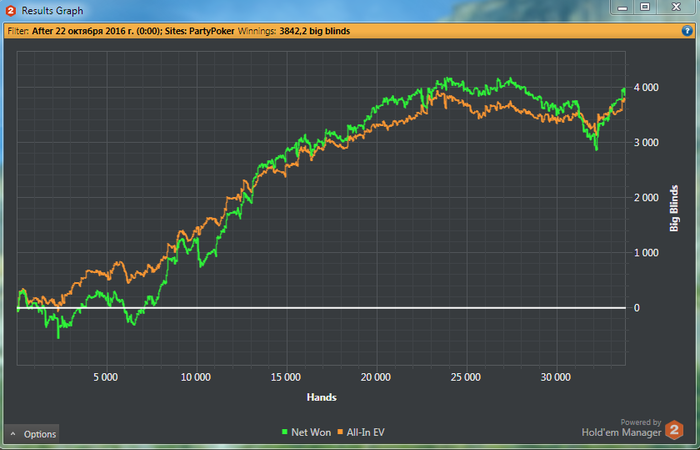Click the Powered by Hold'em Manager text

[621, 428]
